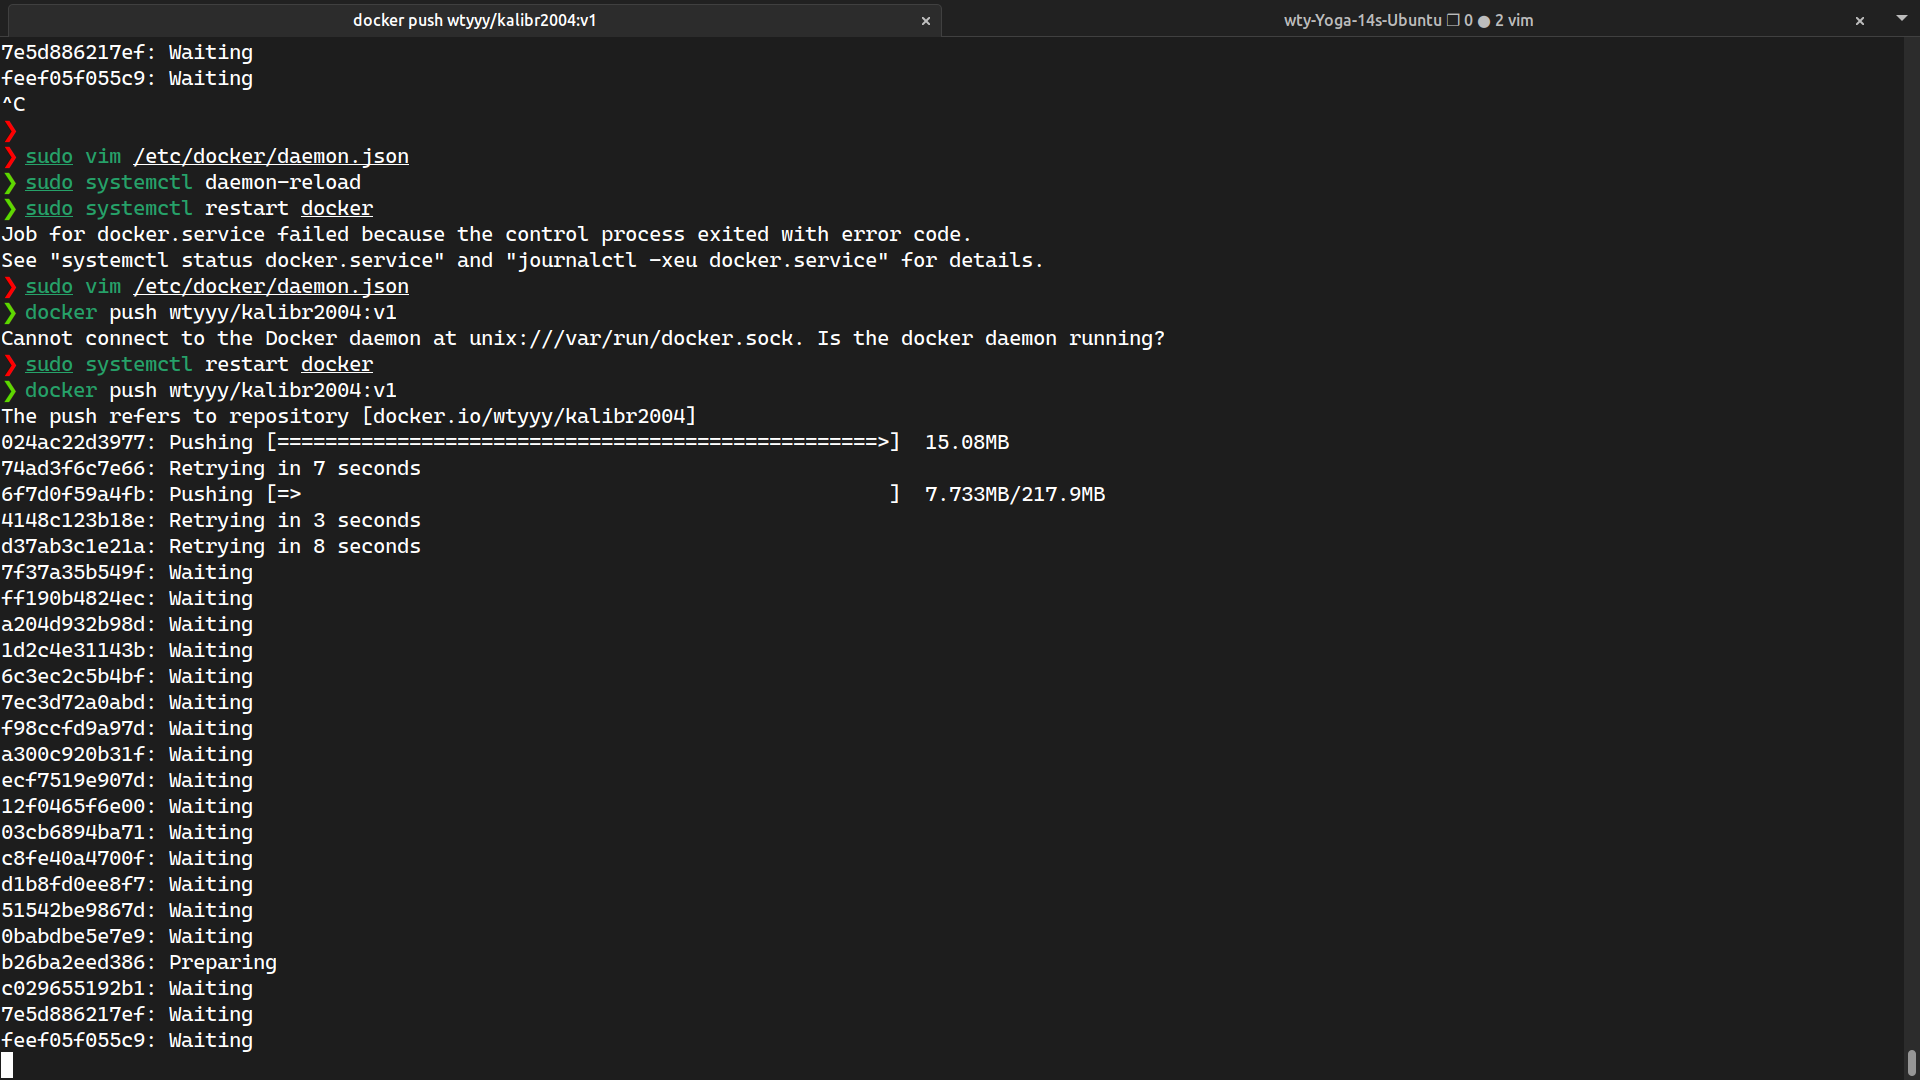Image resolution: width=1920 pixels, height=1080 pixels.
Task: Click "15.08MB" size value
Action: click(x=967, y=442)
